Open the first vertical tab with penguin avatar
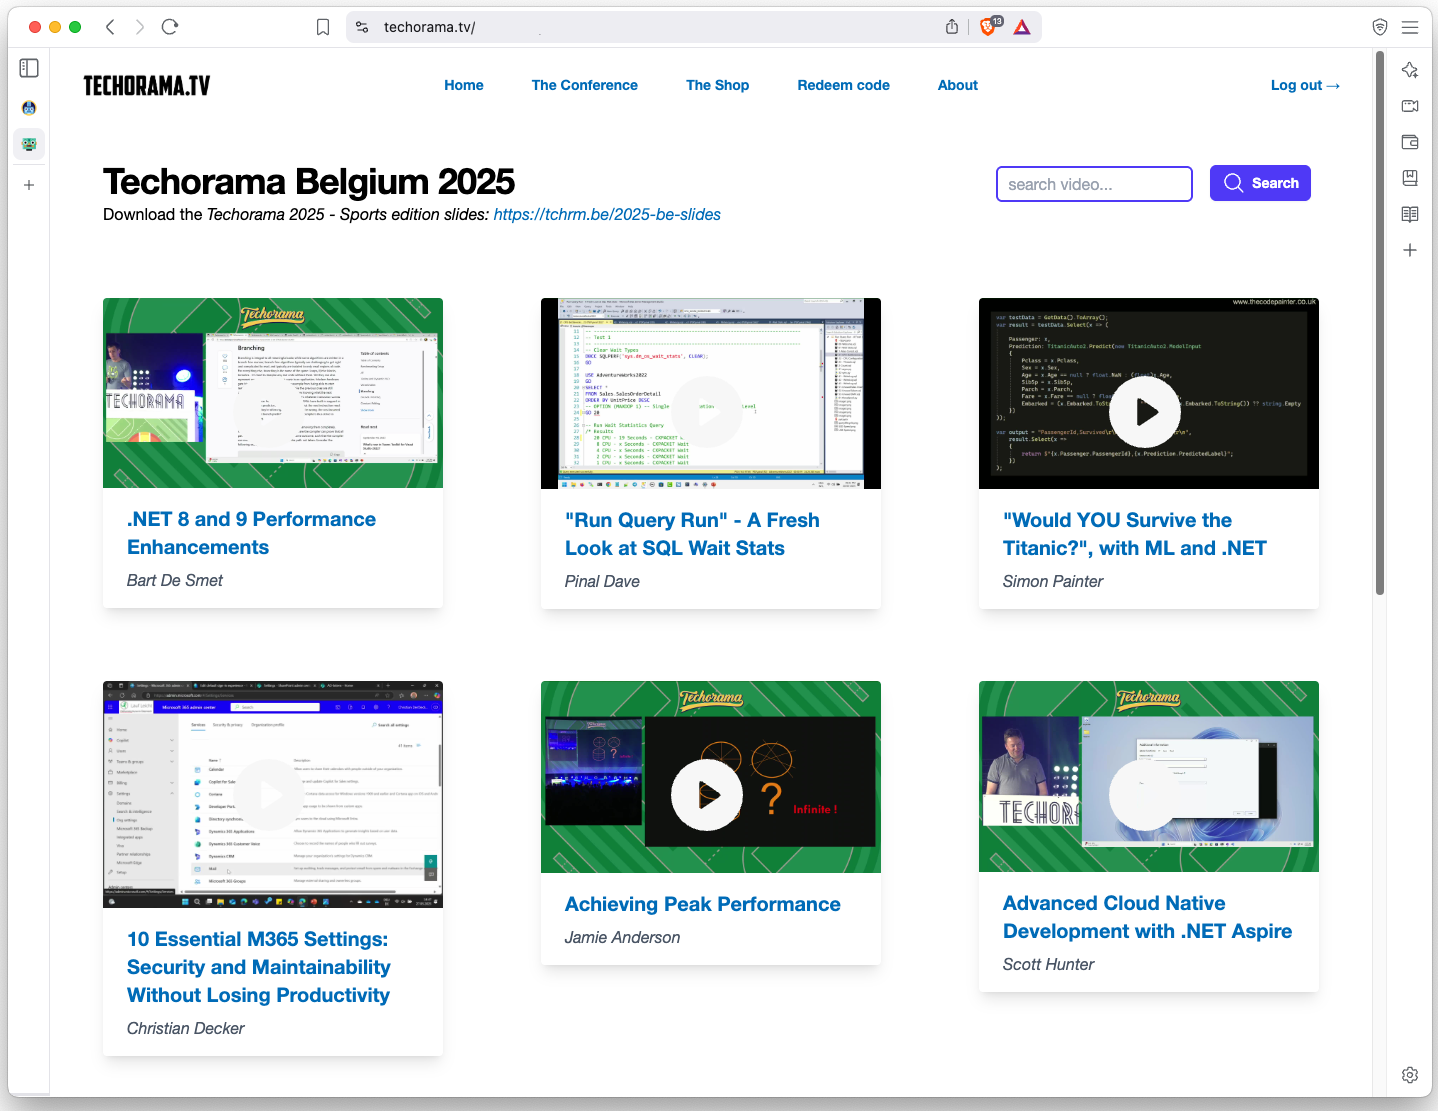 (29, 108)
